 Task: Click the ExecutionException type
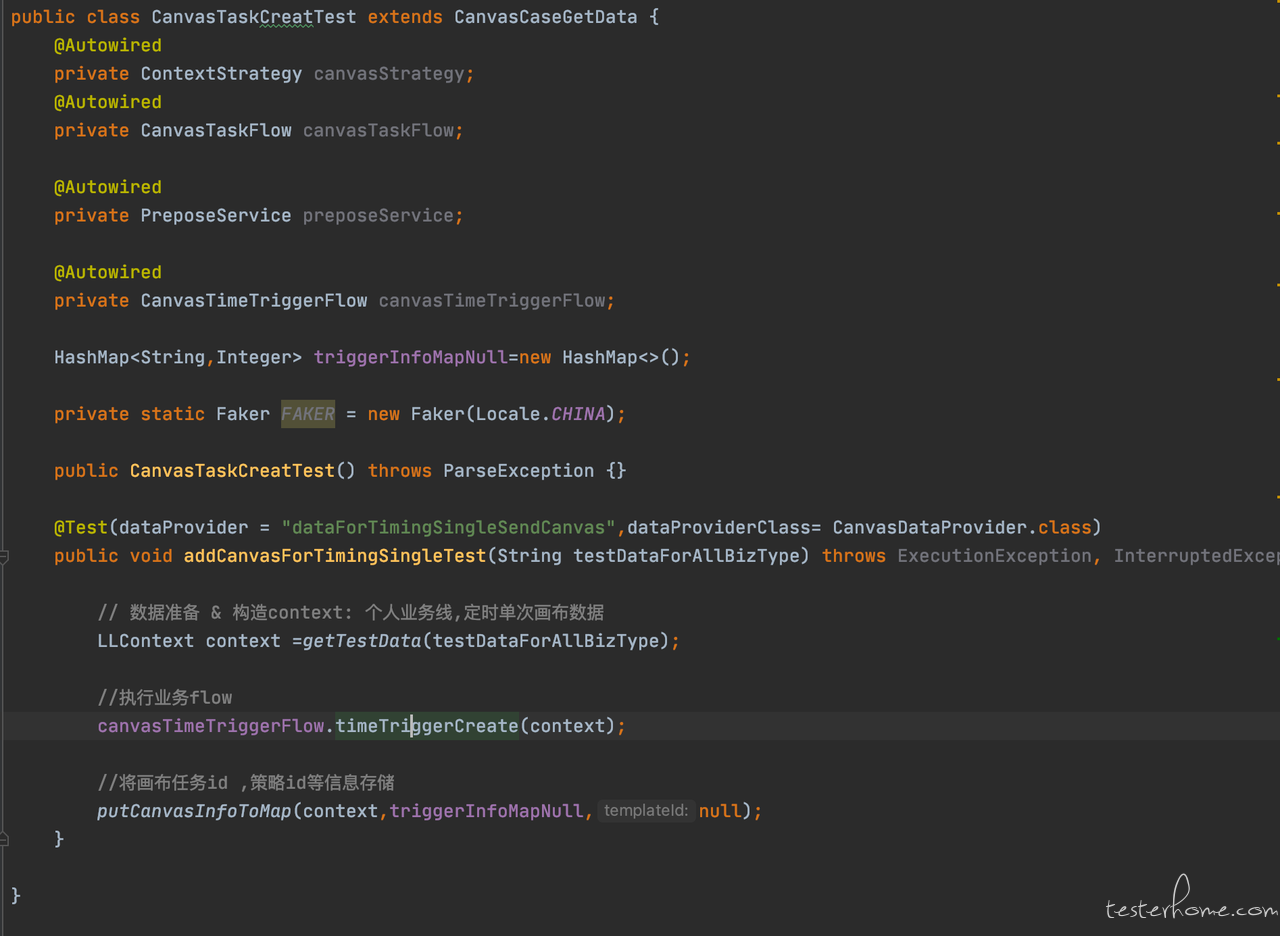pyautogui.click(x=995, y=556)
